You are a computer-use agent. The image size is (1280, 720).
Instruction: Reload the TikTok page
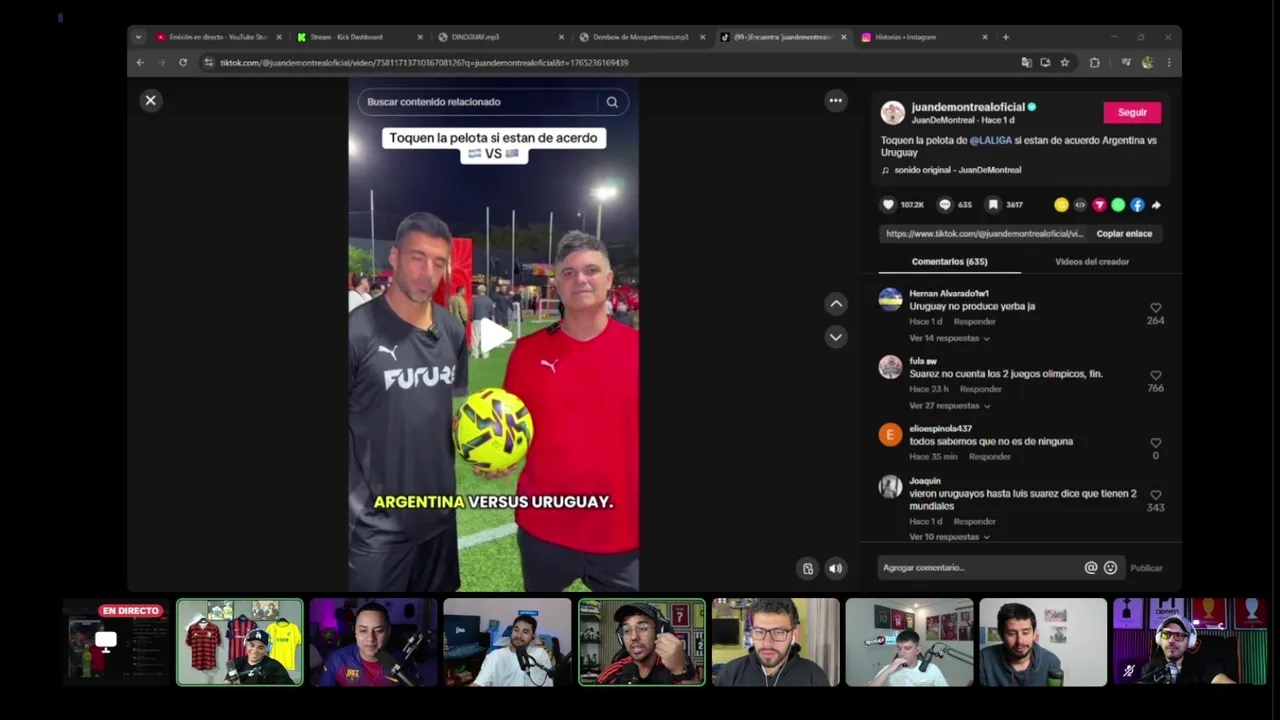[x=183, y=62]
